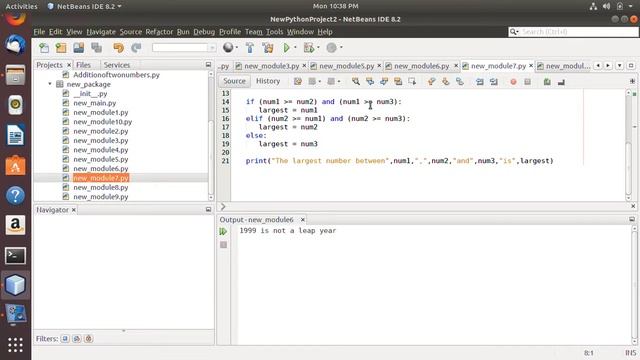640x360 pixels.
Task: Collapse the new_package tree node
Action: 50,84
